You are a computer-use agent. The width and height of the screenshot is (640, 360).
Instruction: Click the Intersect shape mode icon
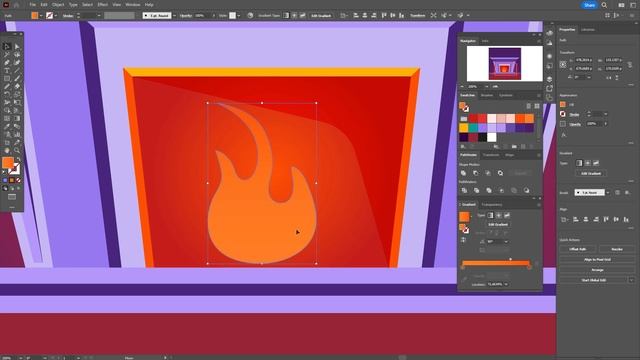pos(488,173)
